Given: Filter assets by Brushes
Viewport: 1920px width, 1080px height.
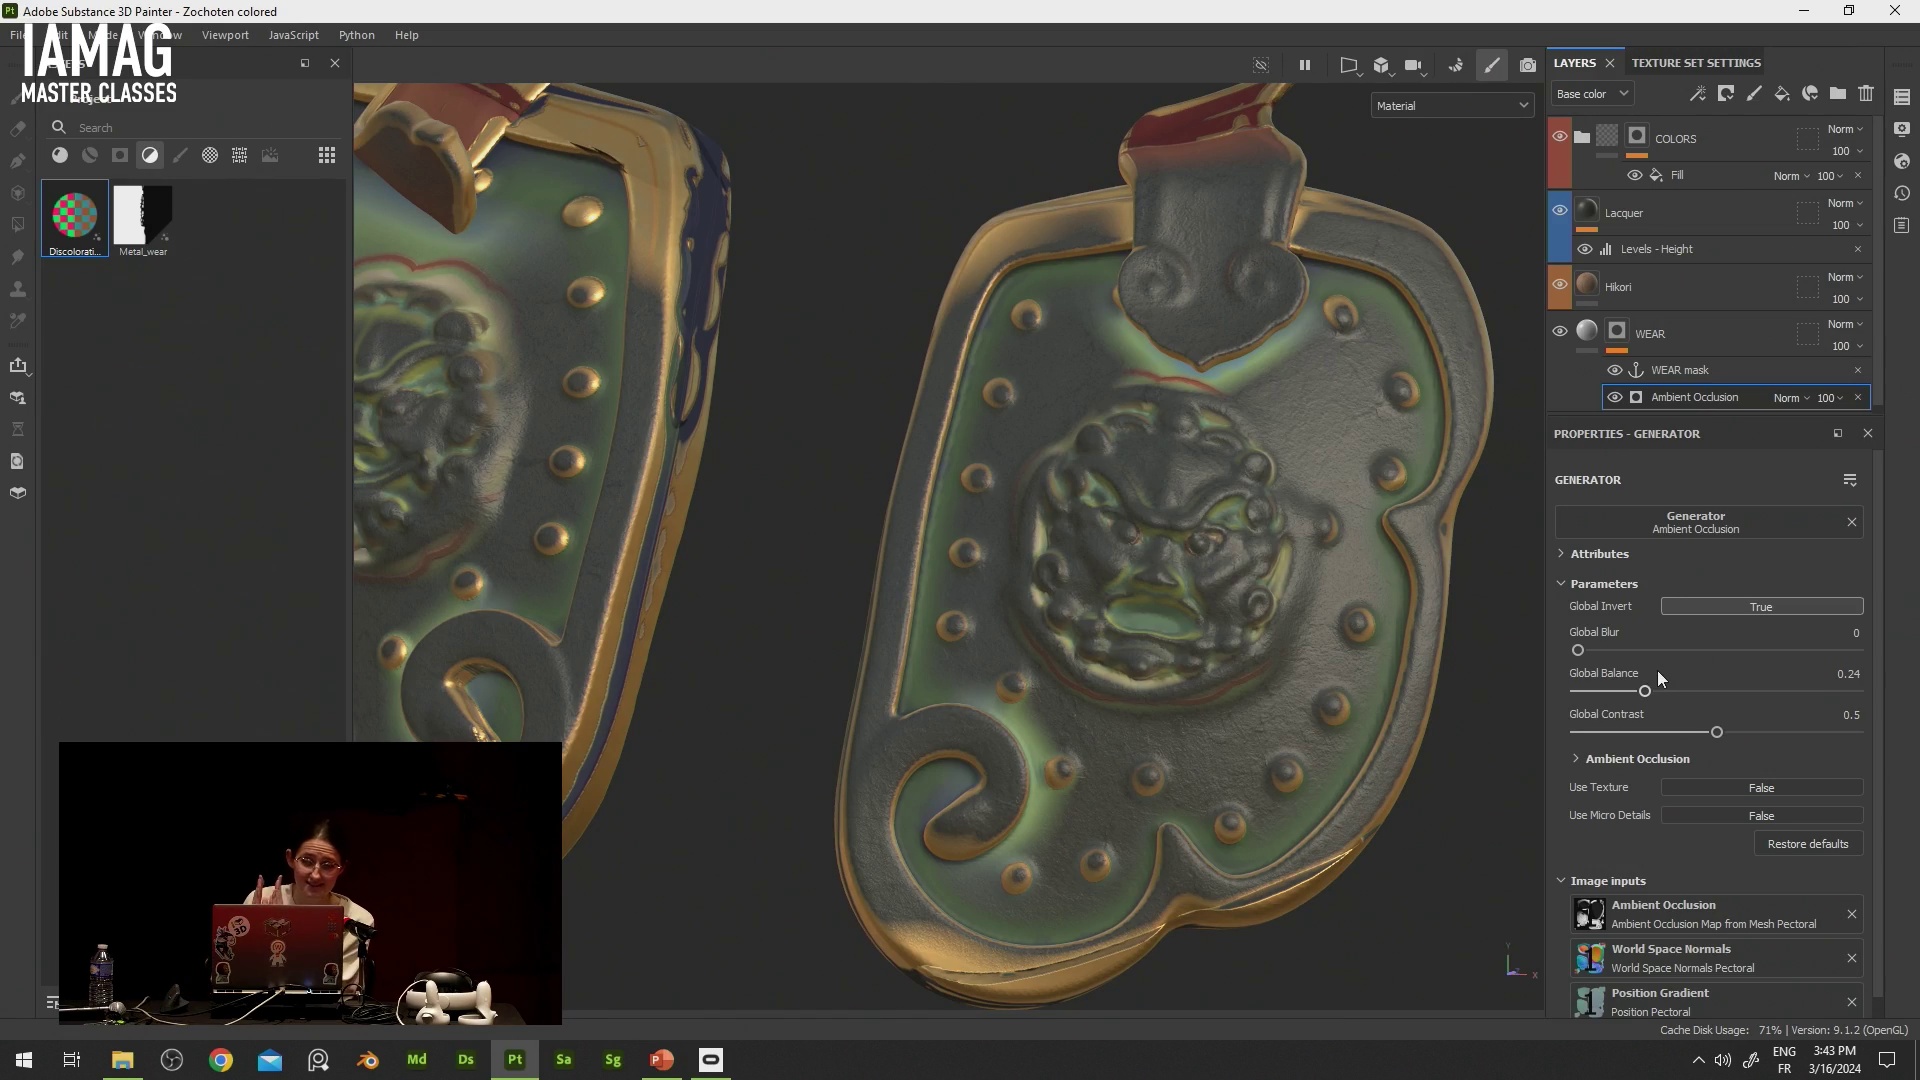Looking at the screenshot, I should (x=180, y=155).
